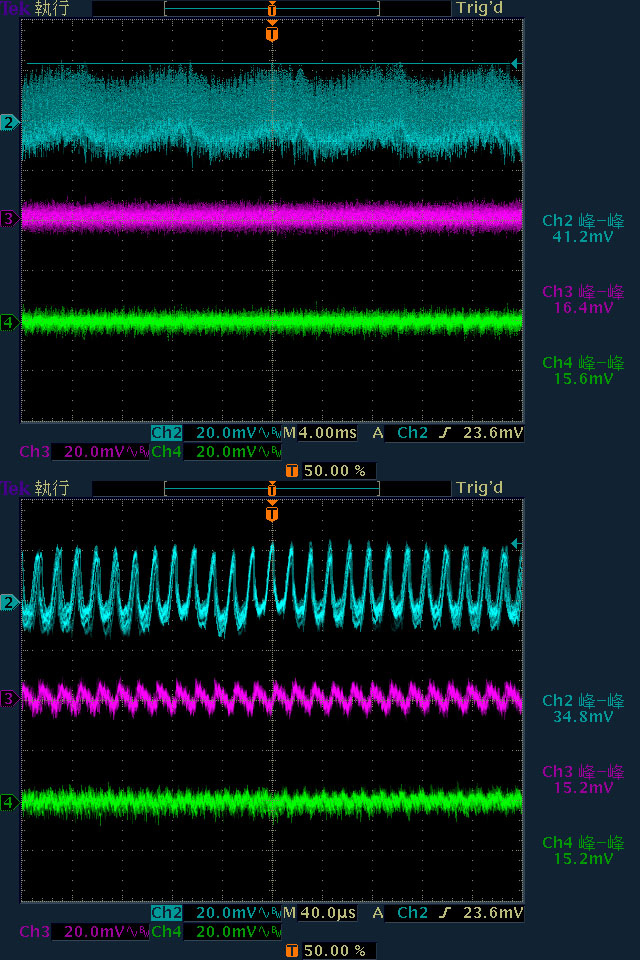This screenshot has width=640, height=960.
Task: Select the Ch2 peak-to-peak 41.2mV readout
Action: [x=583, y=229]
